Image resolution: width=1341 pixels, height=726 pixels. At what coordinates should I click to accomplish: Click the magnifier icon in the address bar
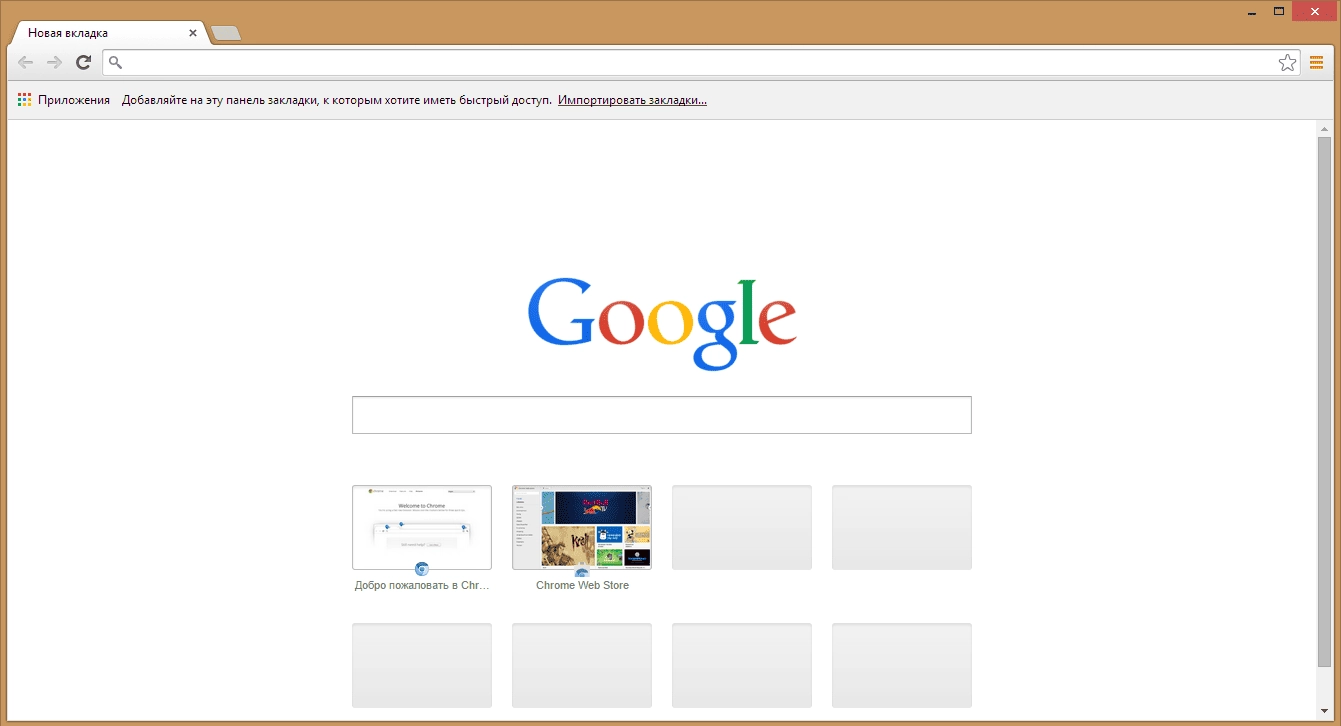click(115, 63)
